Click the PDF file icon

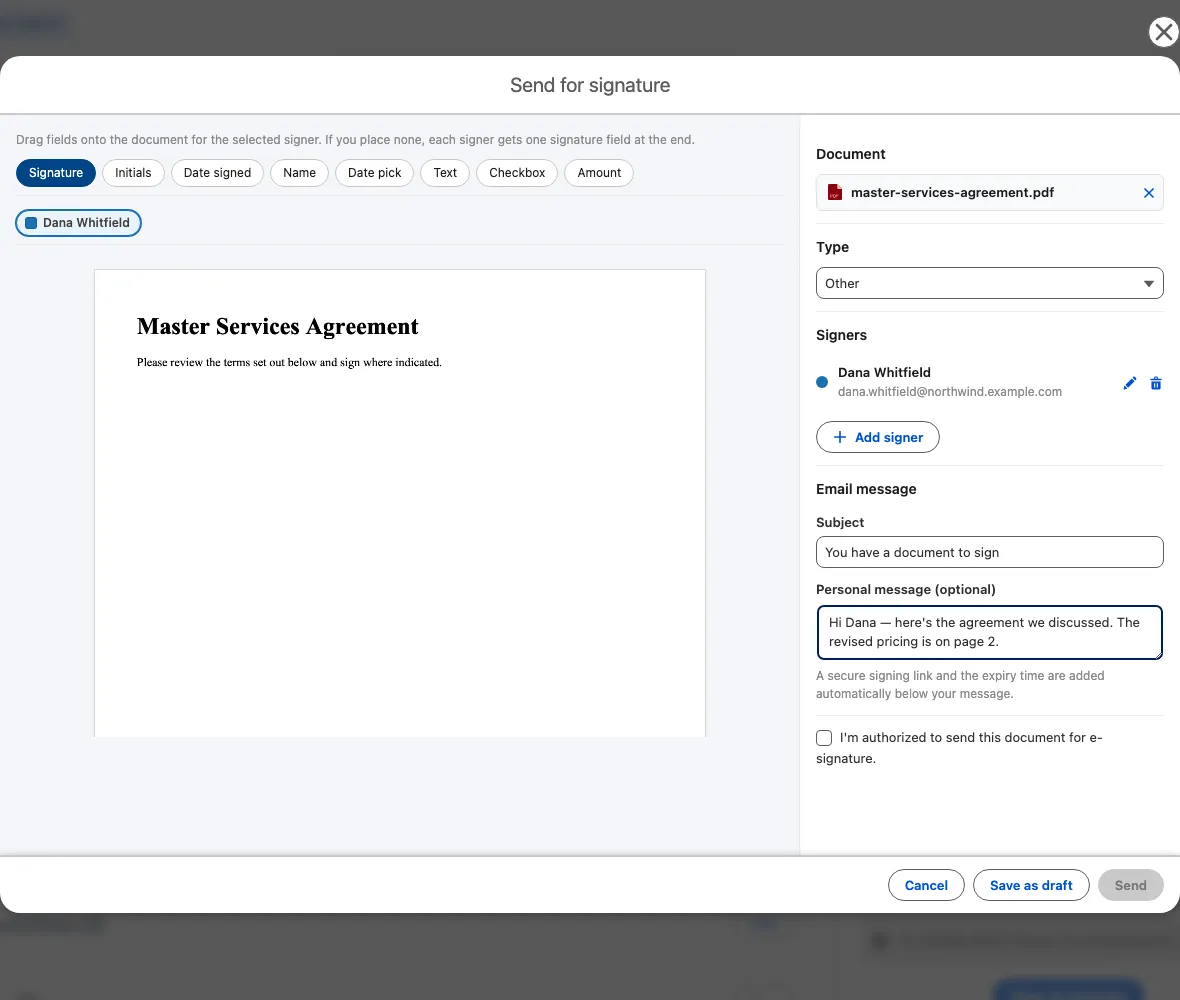pyautogui.click(x=835, y=193)
